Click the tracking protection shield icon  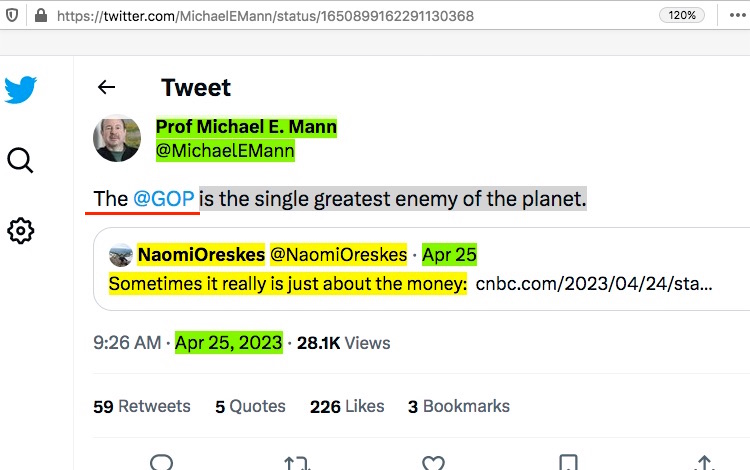click(x=12, y=16)
